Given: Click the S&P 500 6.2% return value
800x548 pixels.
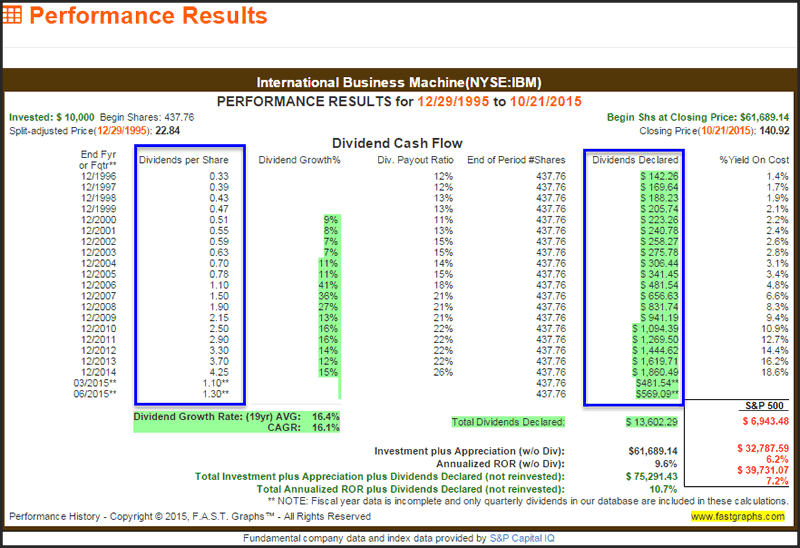Looking at the screenshot, I should tap(777, 459).
